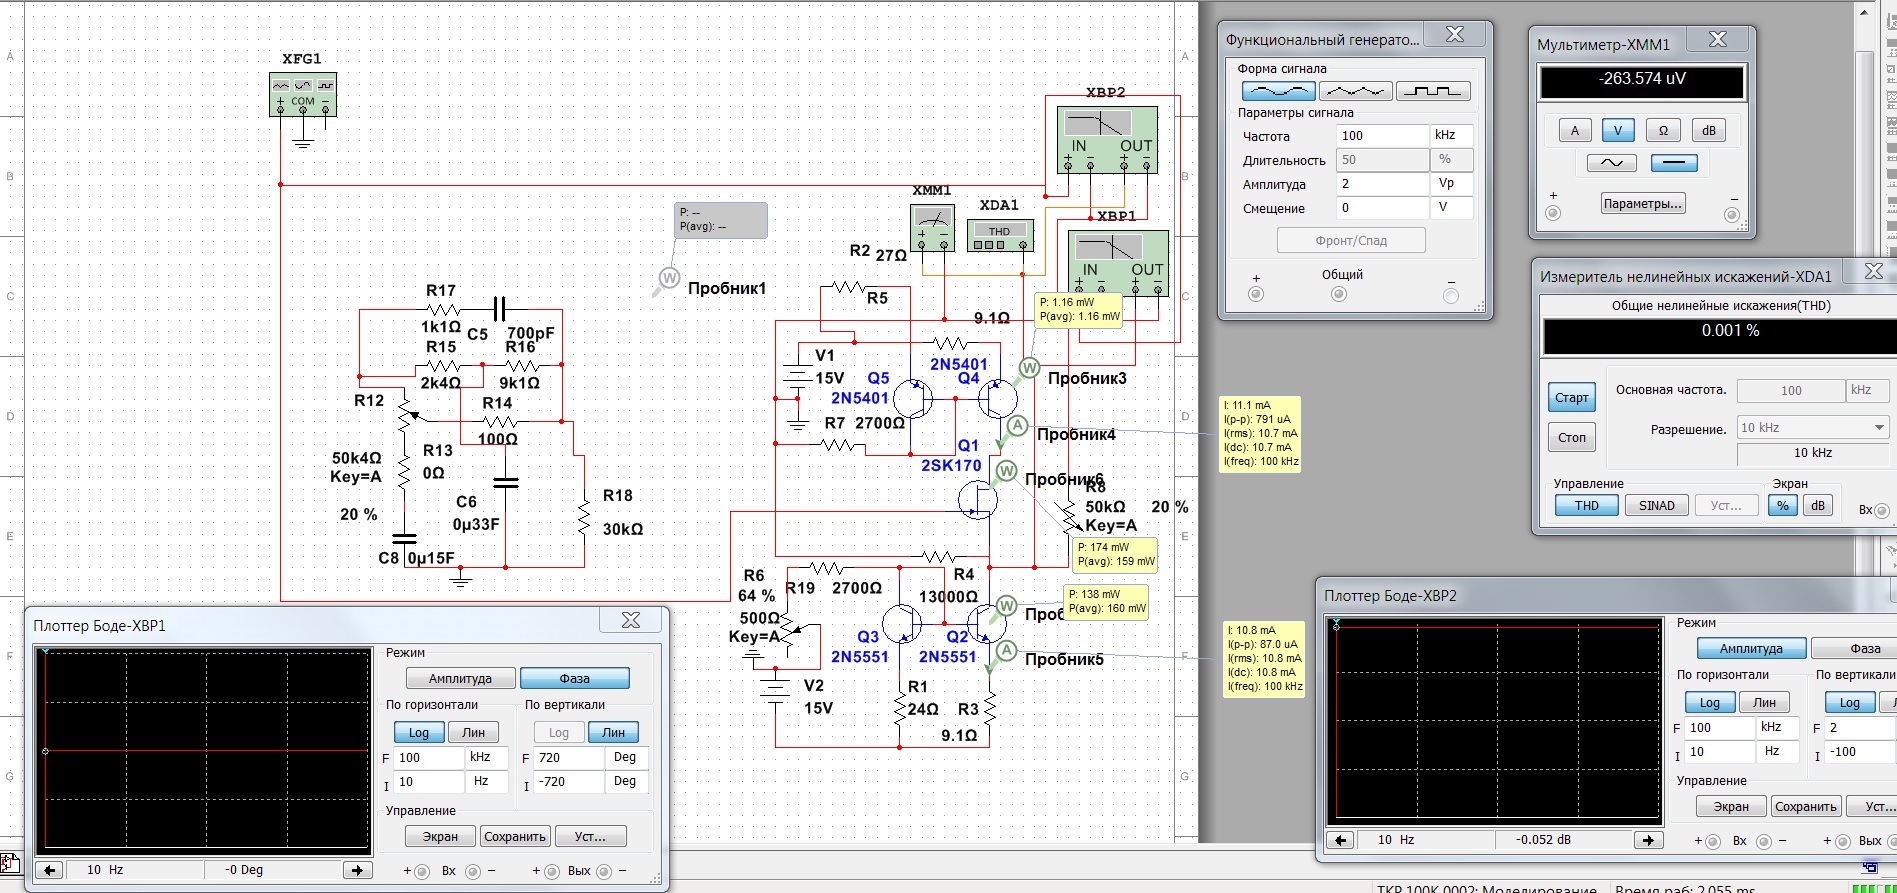
Task: Set XBP2 horizontal scale to Лин
Action: click(1764, 702)
